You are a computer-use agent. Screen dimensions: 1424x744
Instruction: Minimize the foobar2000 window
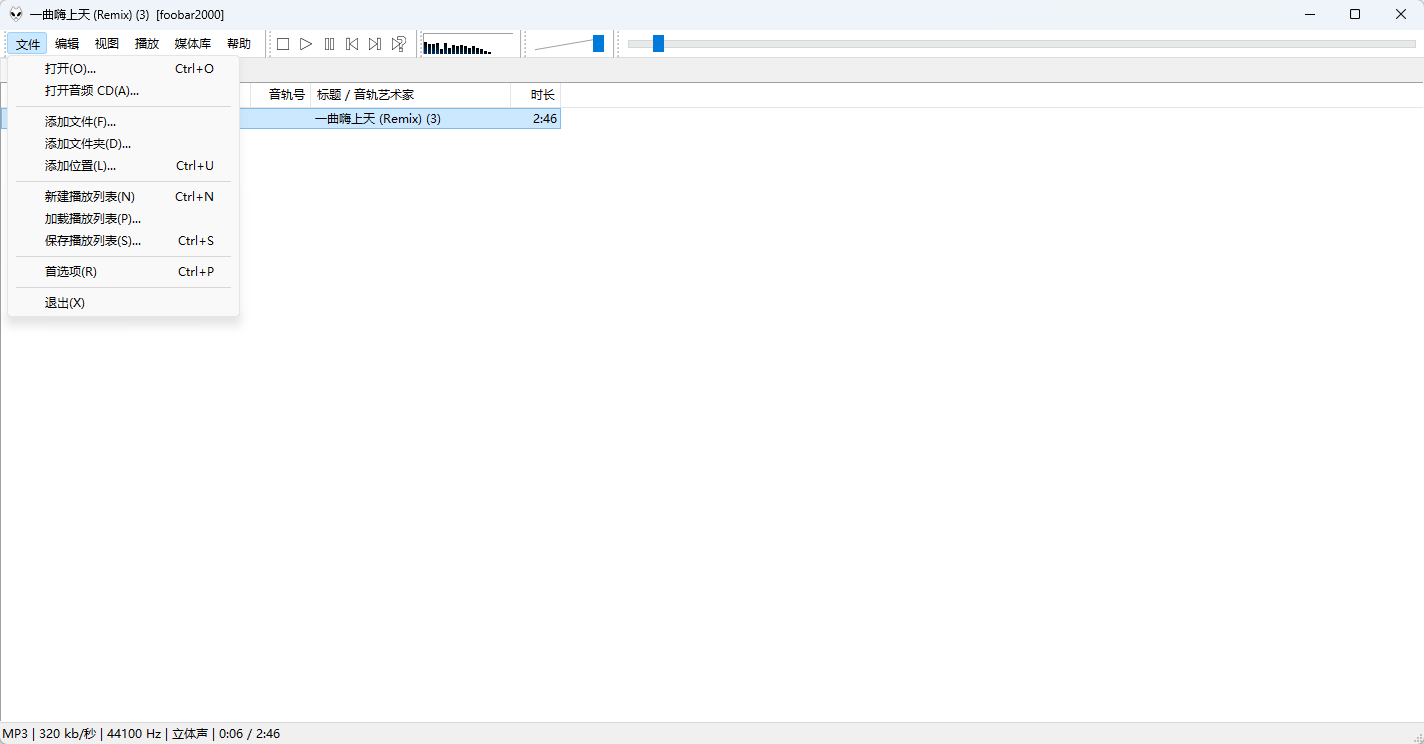pyautogui.click(x=1309, y=14)
